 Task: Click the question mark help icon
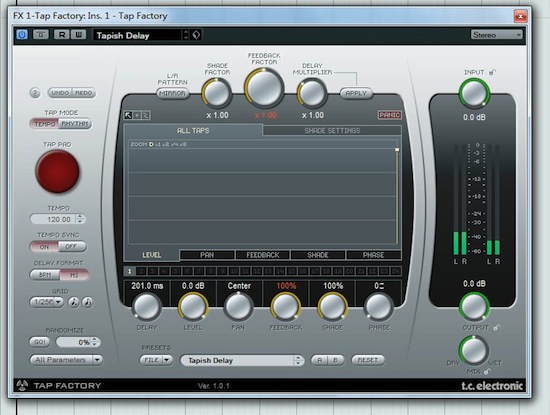point(35,93)
